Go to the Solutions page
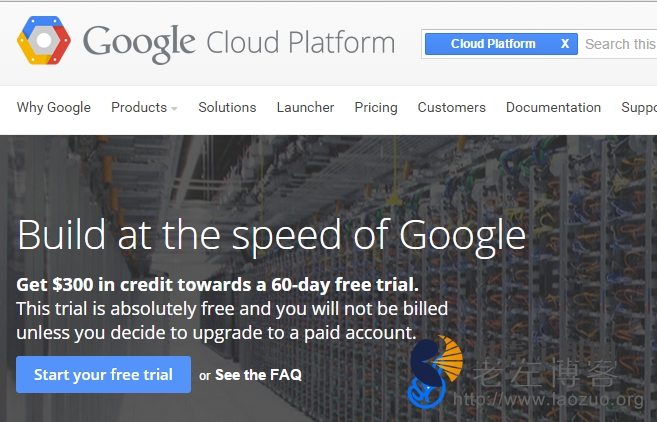 click(x=227, y=107)
